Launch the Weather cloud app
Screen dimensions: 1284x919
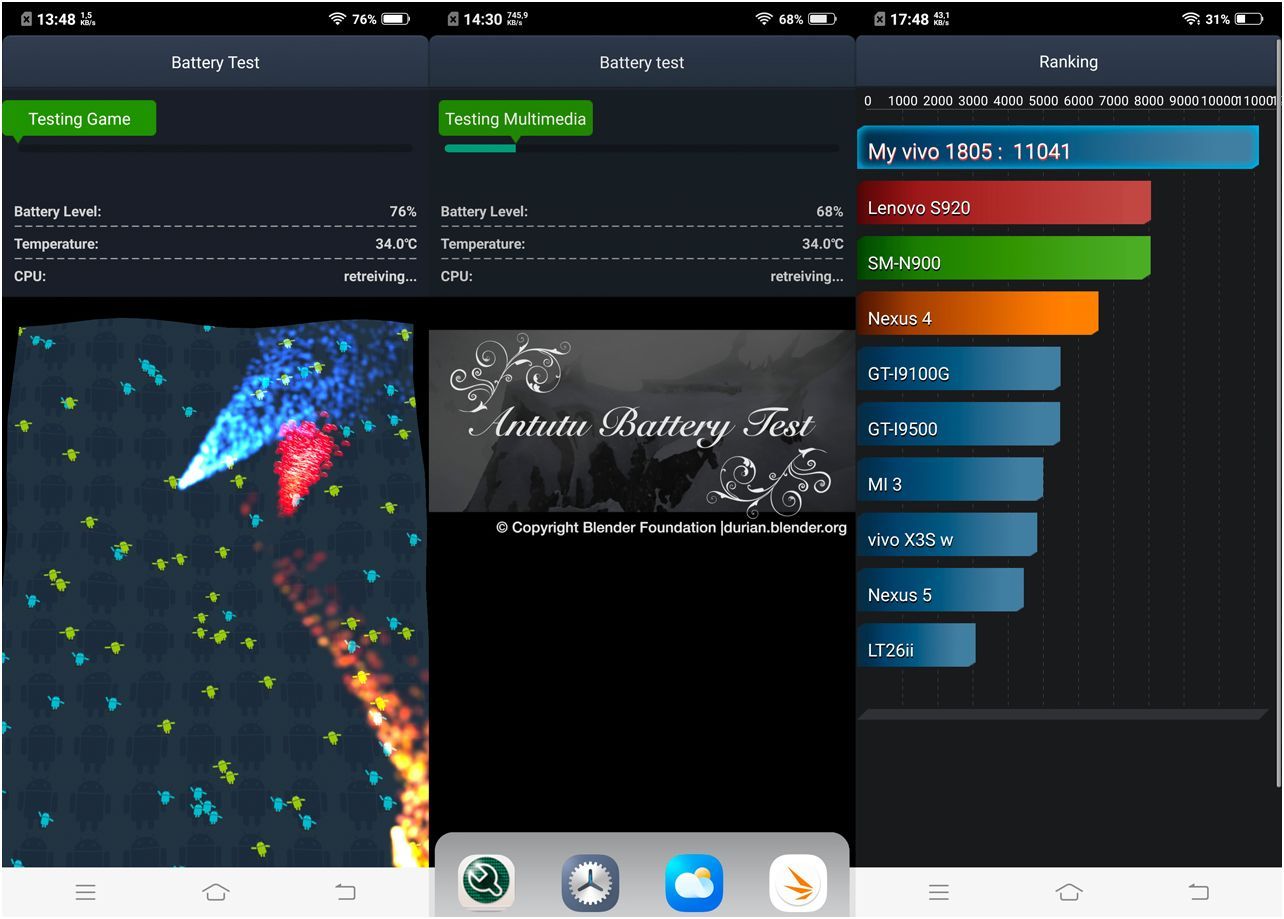tap(694, 883)
